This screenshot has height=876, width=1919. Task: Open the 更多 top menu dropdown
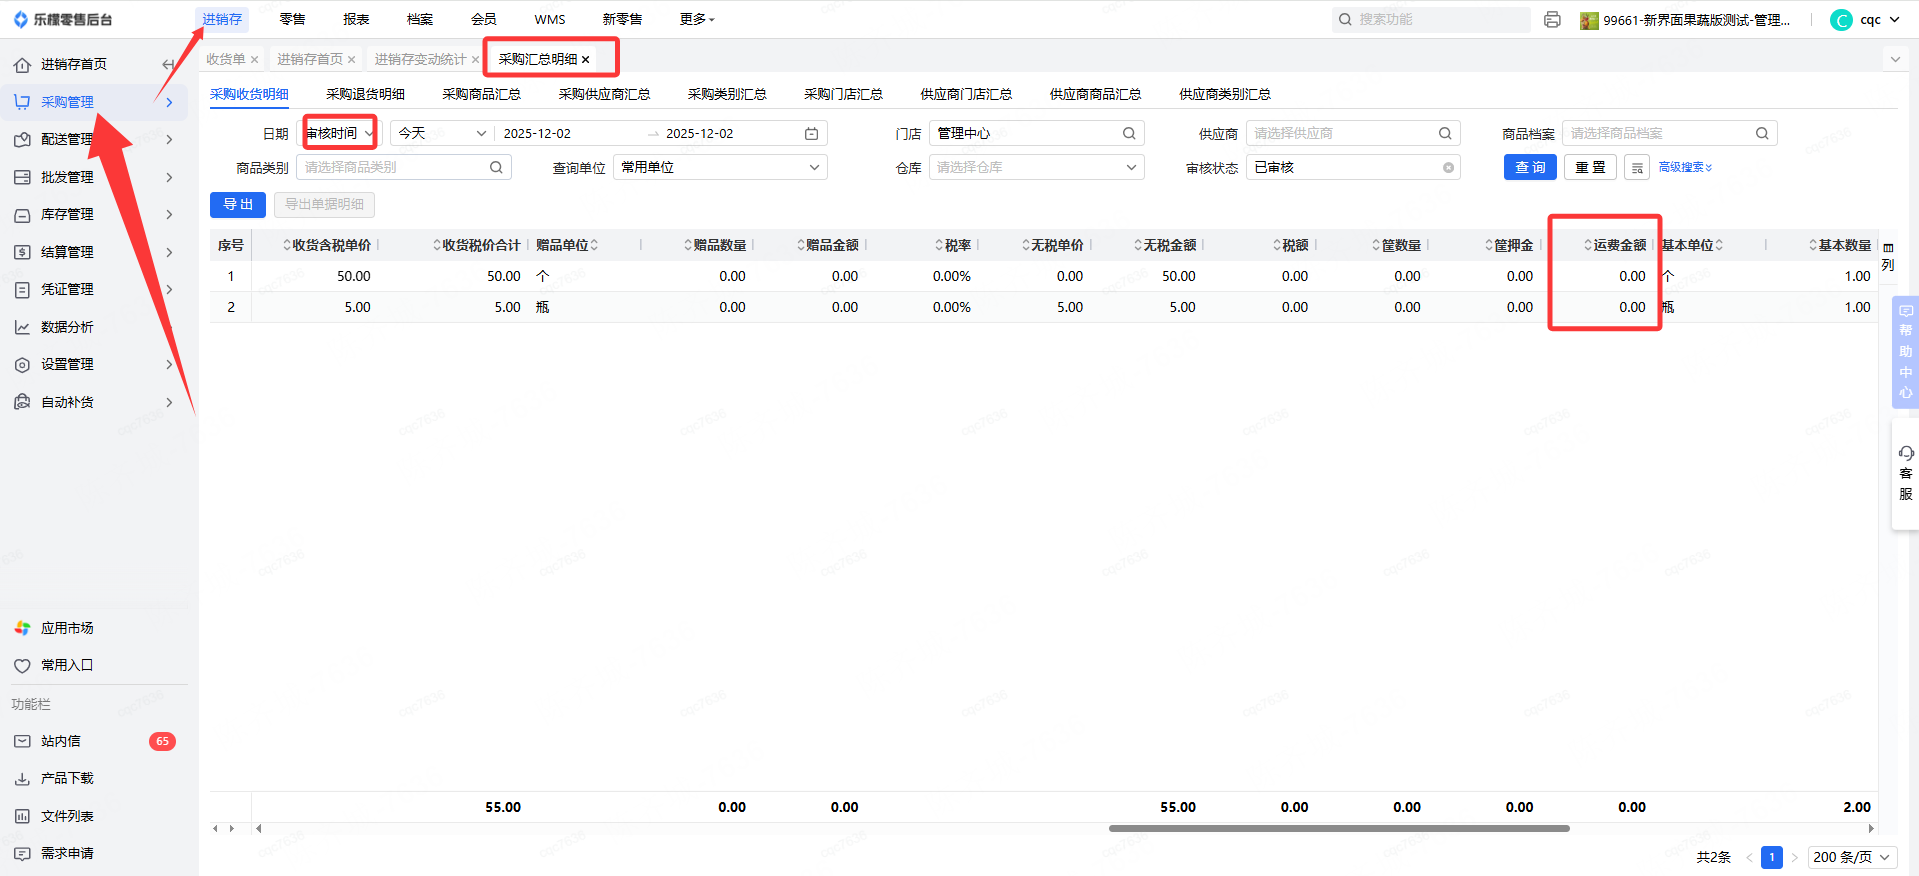click(x=697, y=19)
